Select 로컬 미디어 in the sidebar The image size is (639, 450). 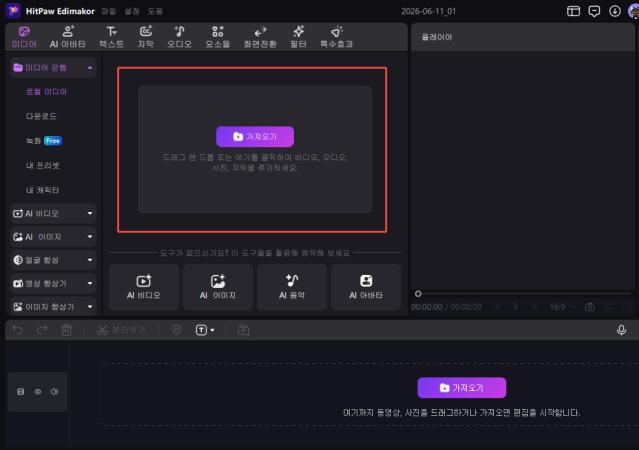point(46,92)
